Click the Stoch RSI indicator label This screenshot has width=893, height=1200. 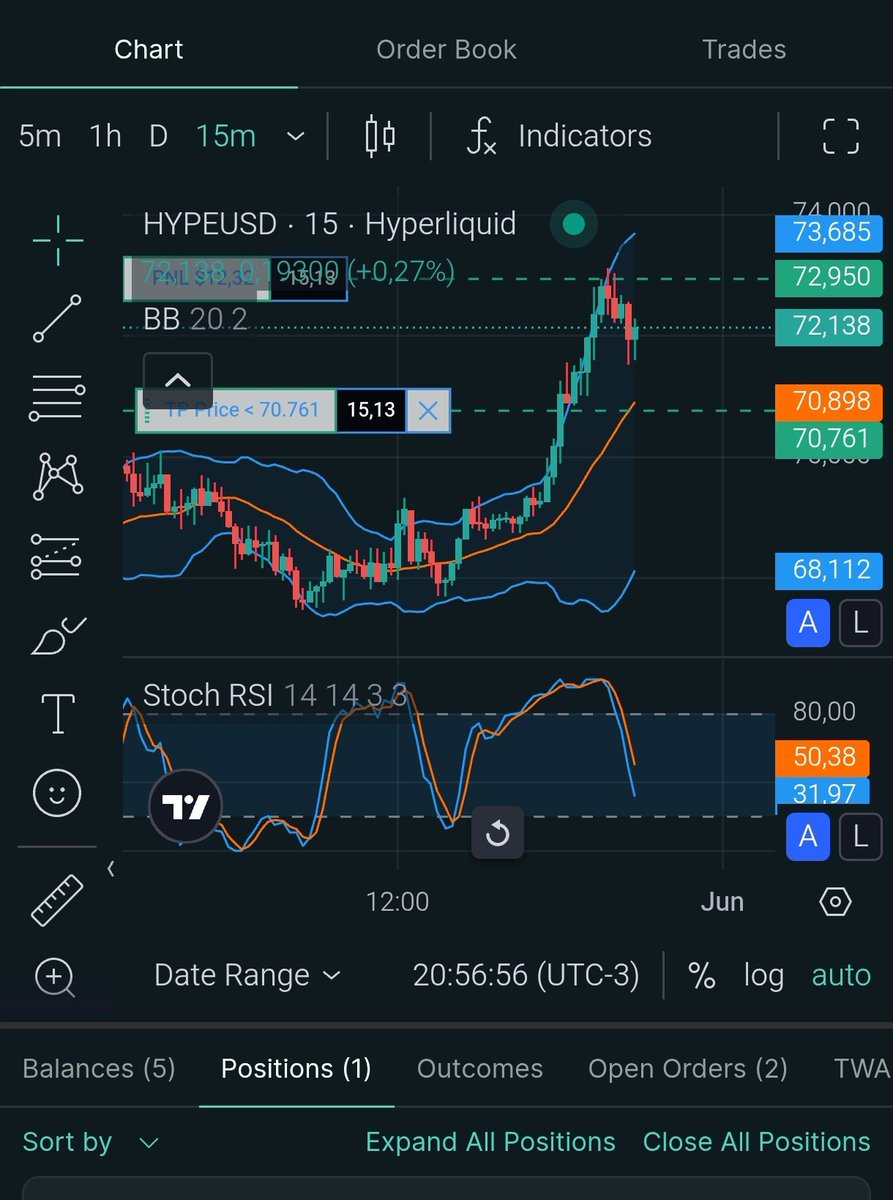[275, 695]
